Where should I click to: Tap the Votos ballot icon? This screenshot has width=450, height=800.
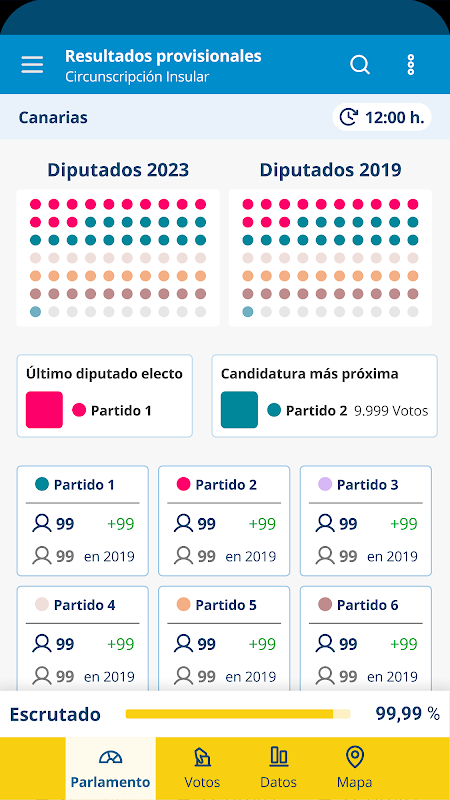pyautogui.click(x=202, y=757)
